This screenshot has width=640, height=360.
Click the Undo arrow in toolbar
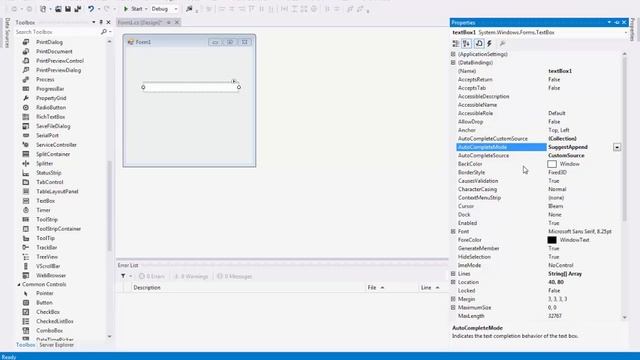click(x=91, y=9)
